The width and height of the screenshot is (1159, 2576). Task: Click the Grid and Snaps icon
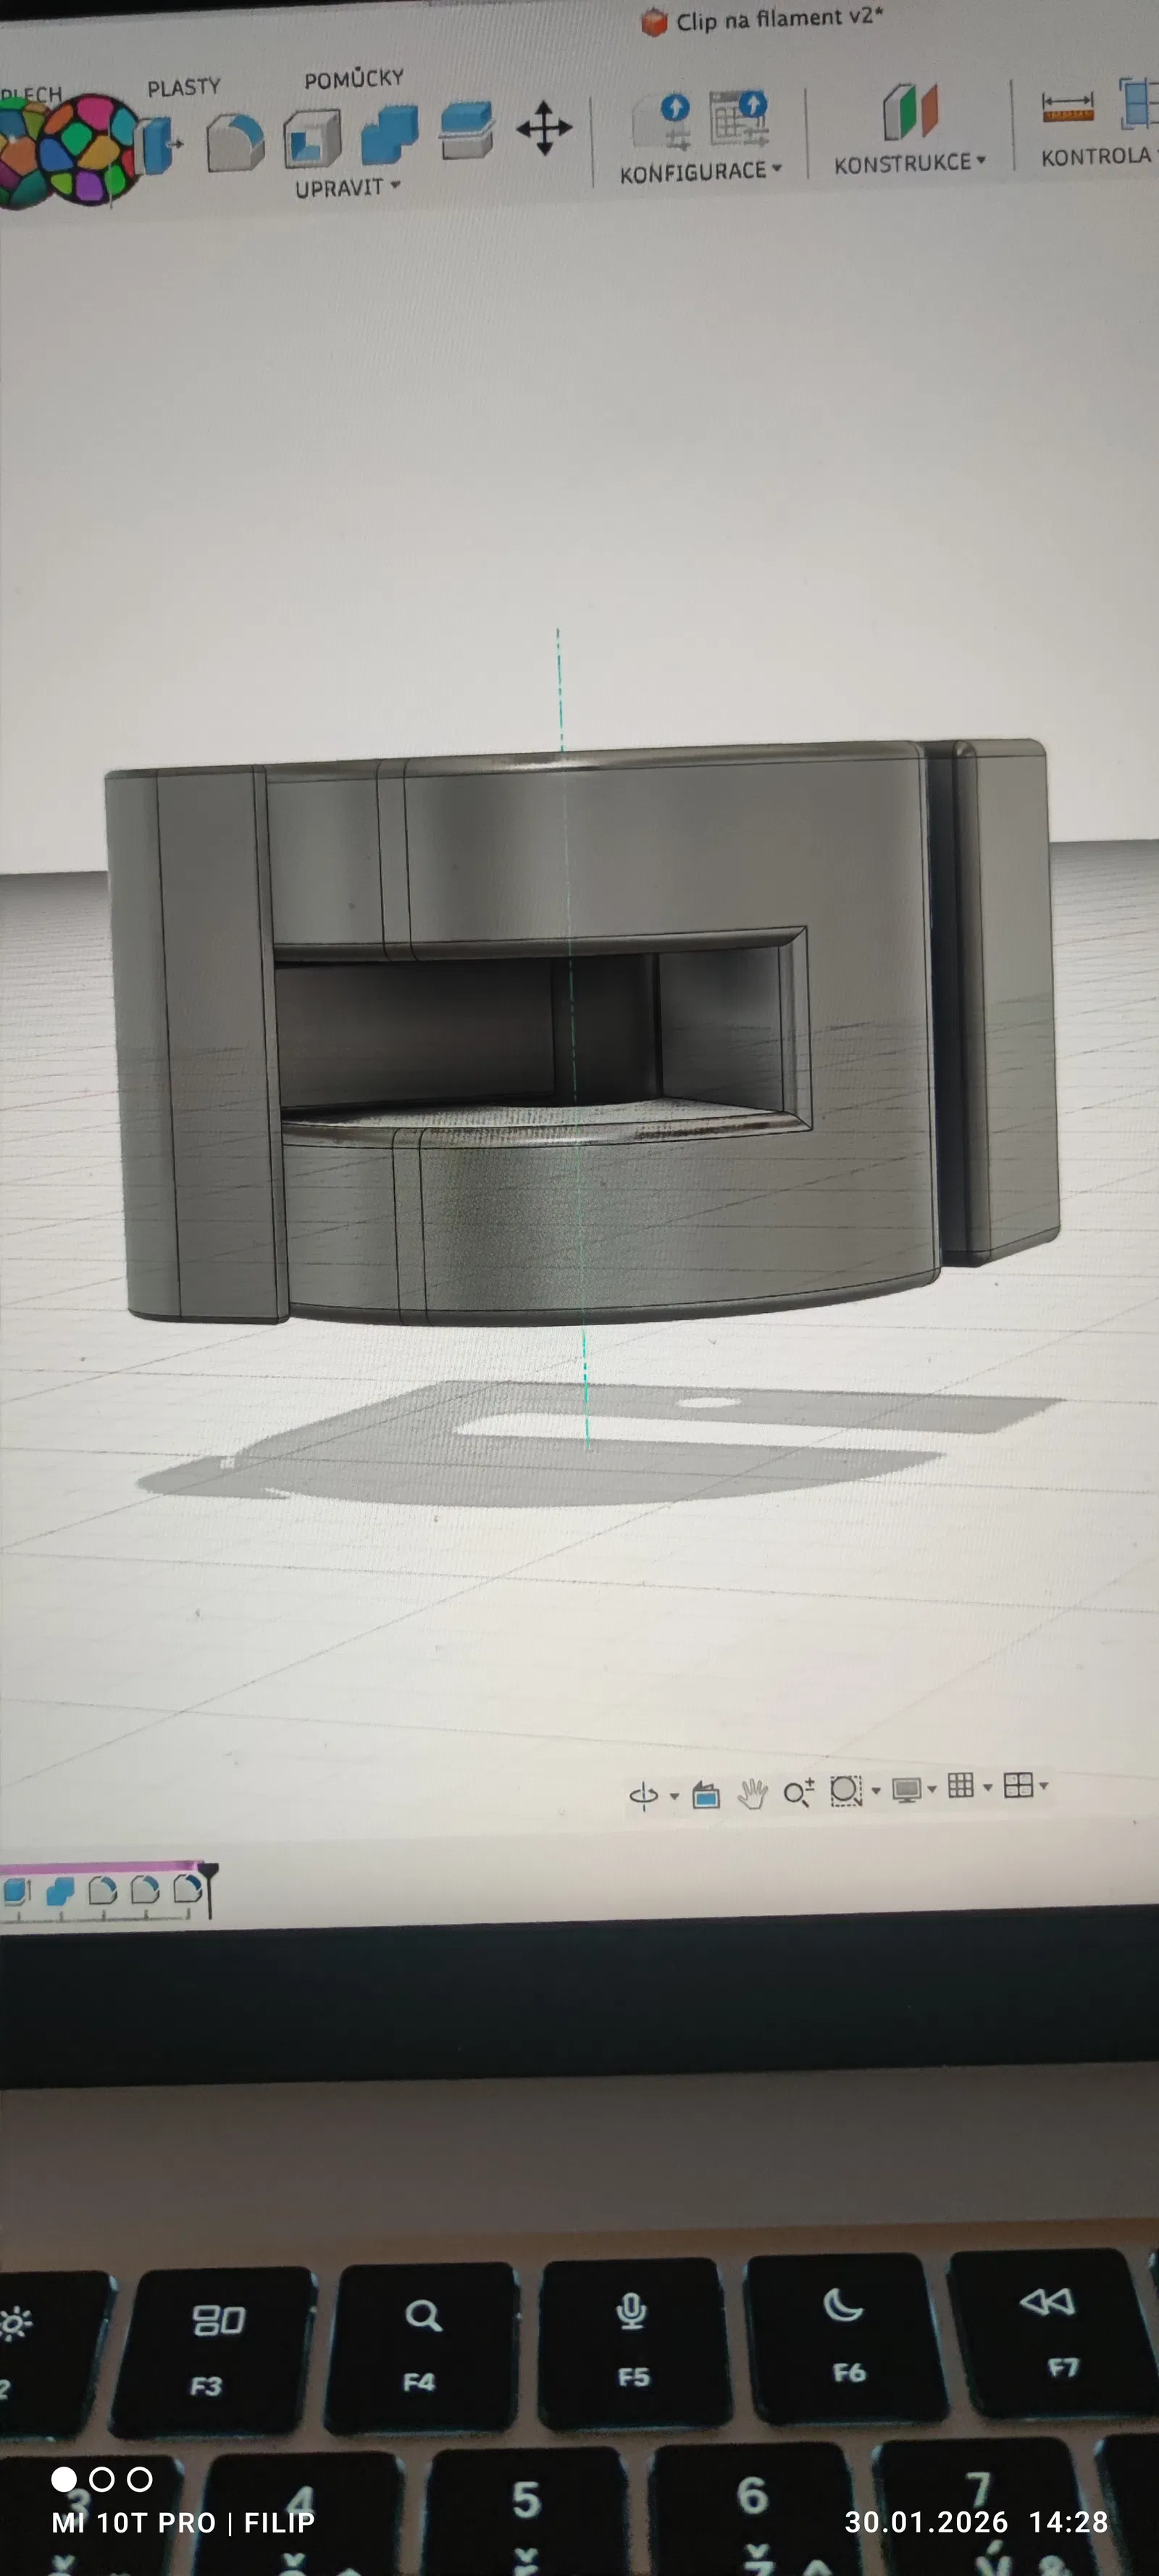click(x=961, y=1786)
